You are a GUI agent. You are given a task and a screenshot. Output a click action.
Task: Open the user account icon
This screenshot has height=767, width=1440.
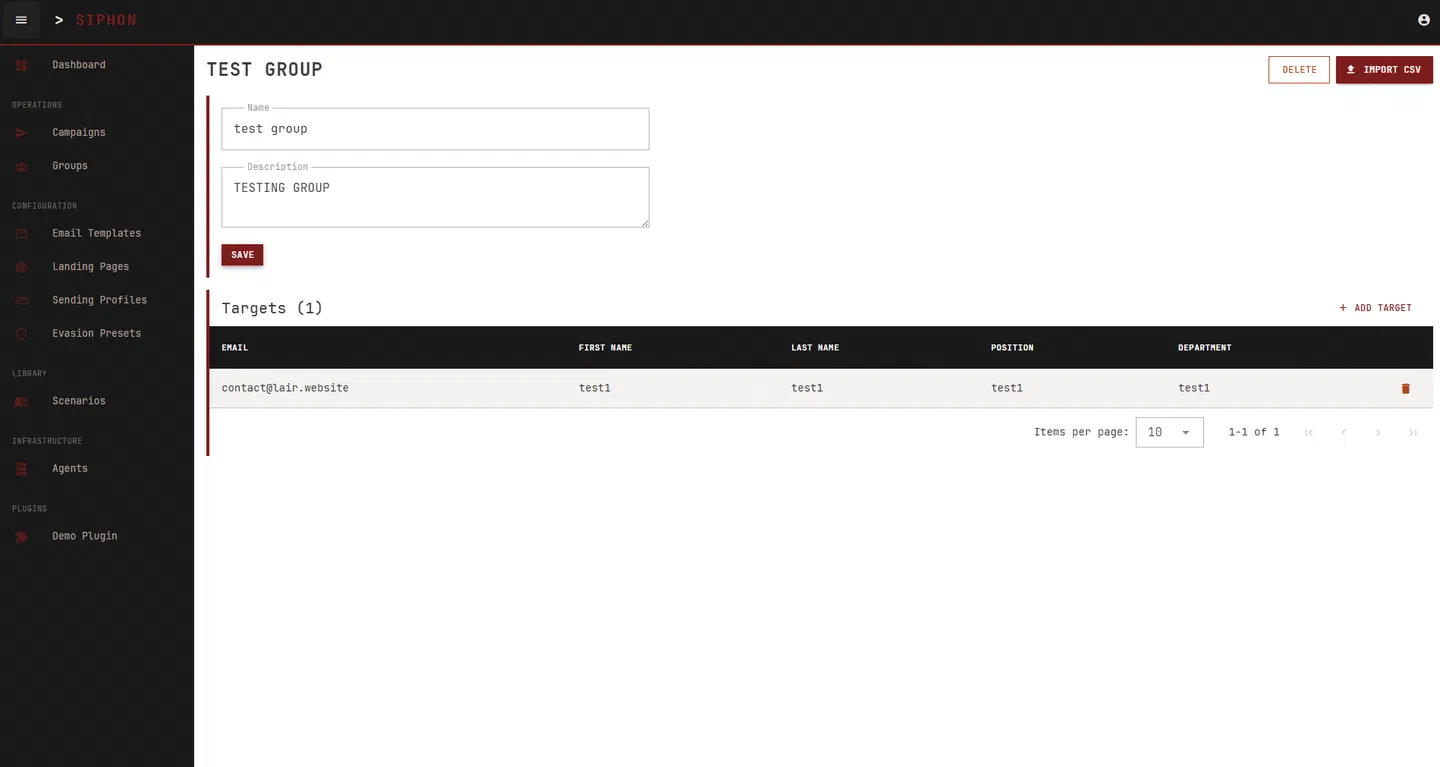click(1424, 20)
